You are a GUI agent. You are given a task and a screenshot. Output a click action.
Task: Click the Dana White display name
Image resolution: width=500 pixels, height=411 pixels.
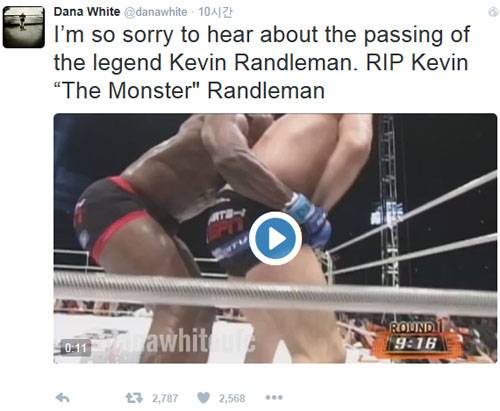pos(87,12)
